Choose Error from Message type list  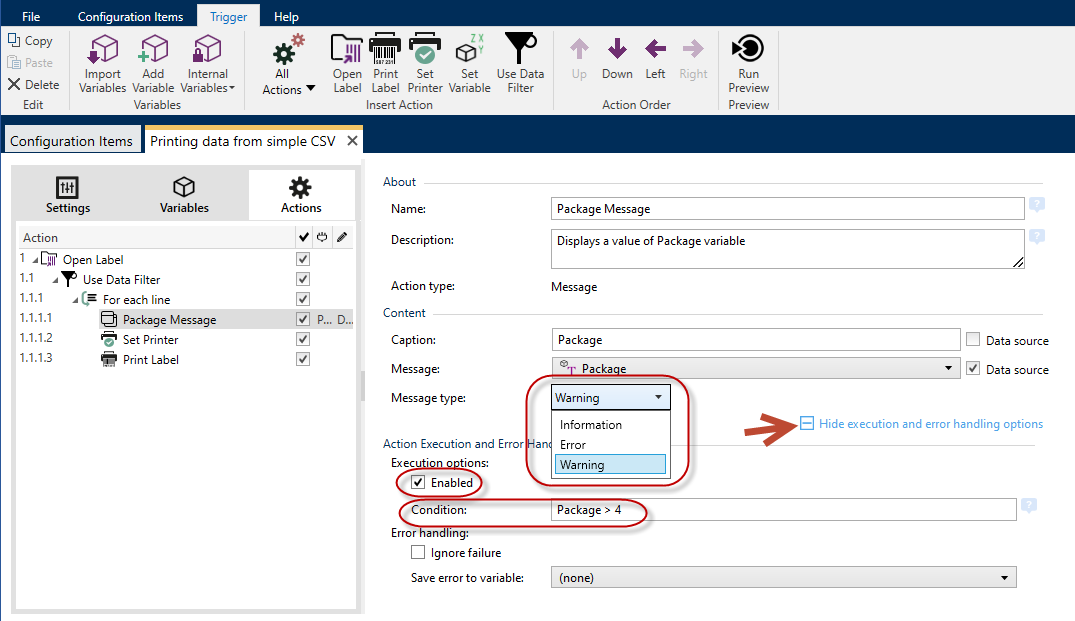pyautogui.click(x=574, y=445)
